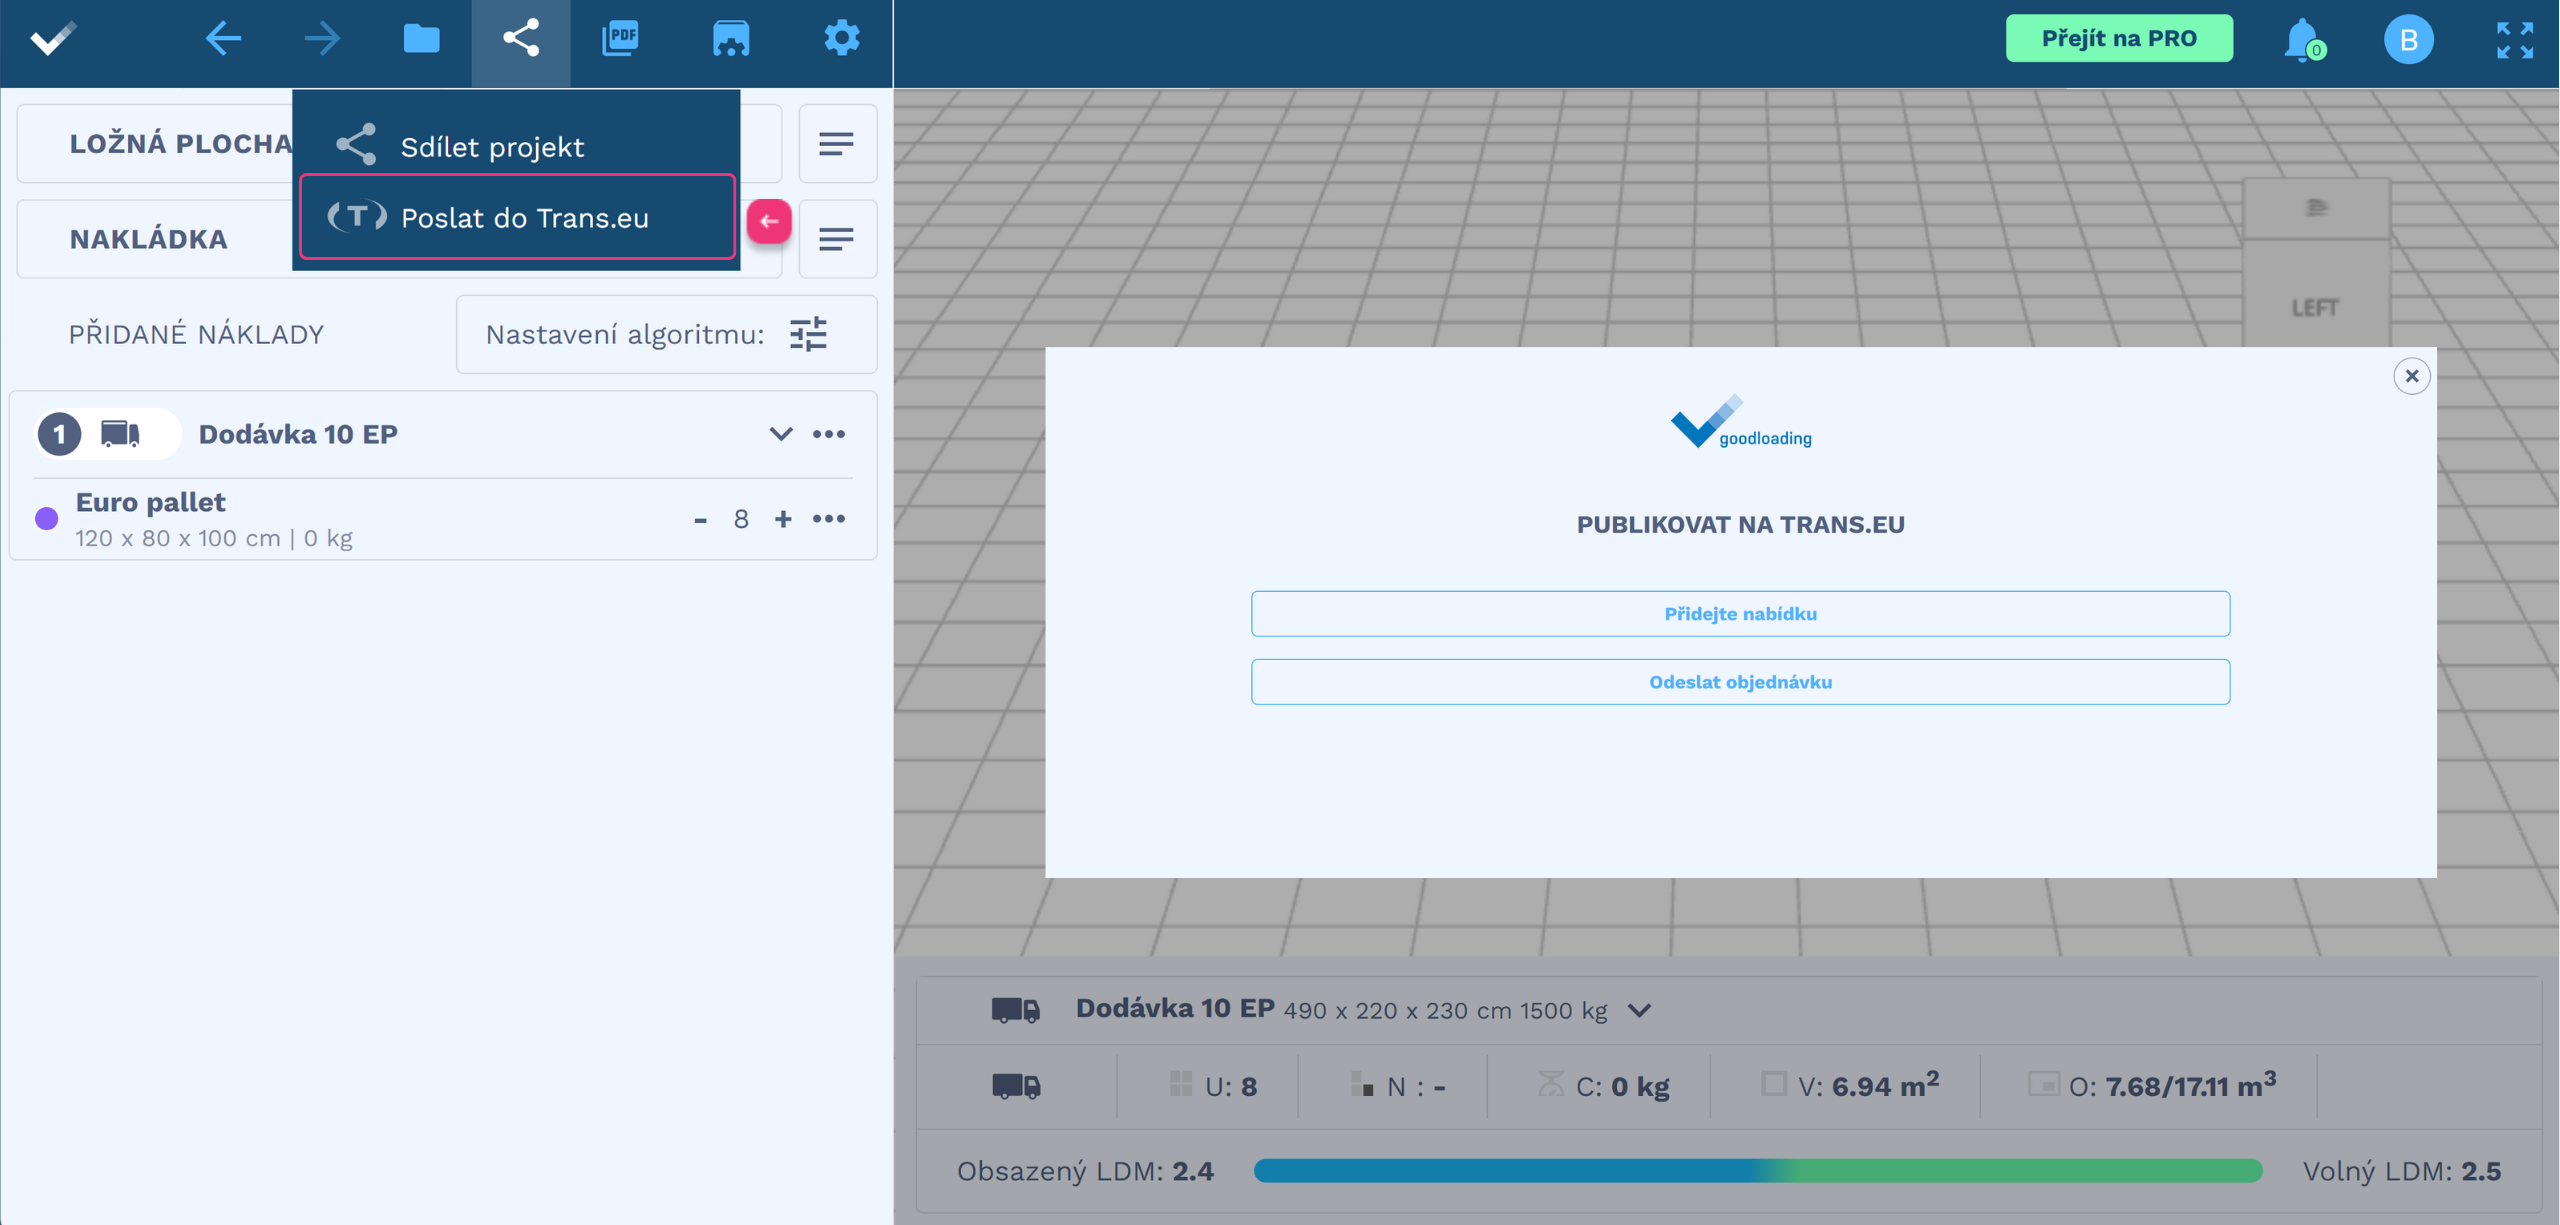Click Odeslat objednávku button
The width and height of the screenshot is (2560, 1225).
tap(1739, 682)
